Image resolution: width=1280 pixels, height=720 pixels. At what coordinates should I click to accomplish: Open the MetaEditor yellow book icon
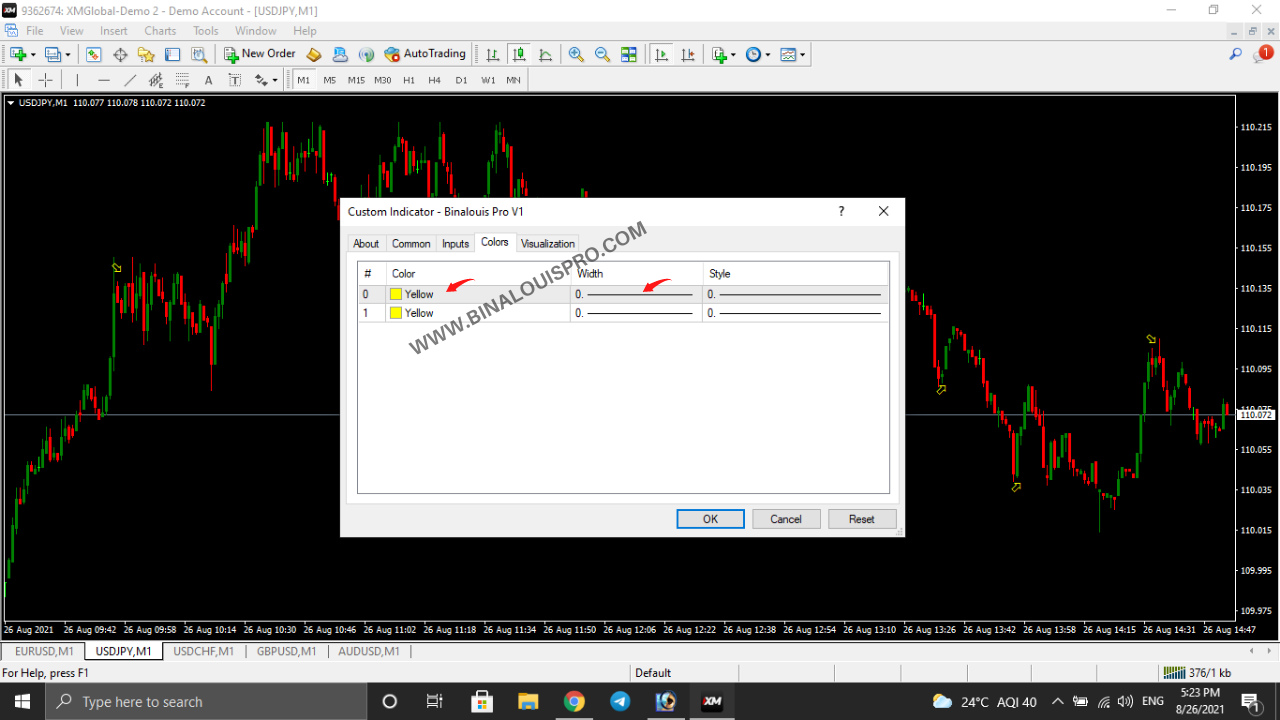pos(314,55)
